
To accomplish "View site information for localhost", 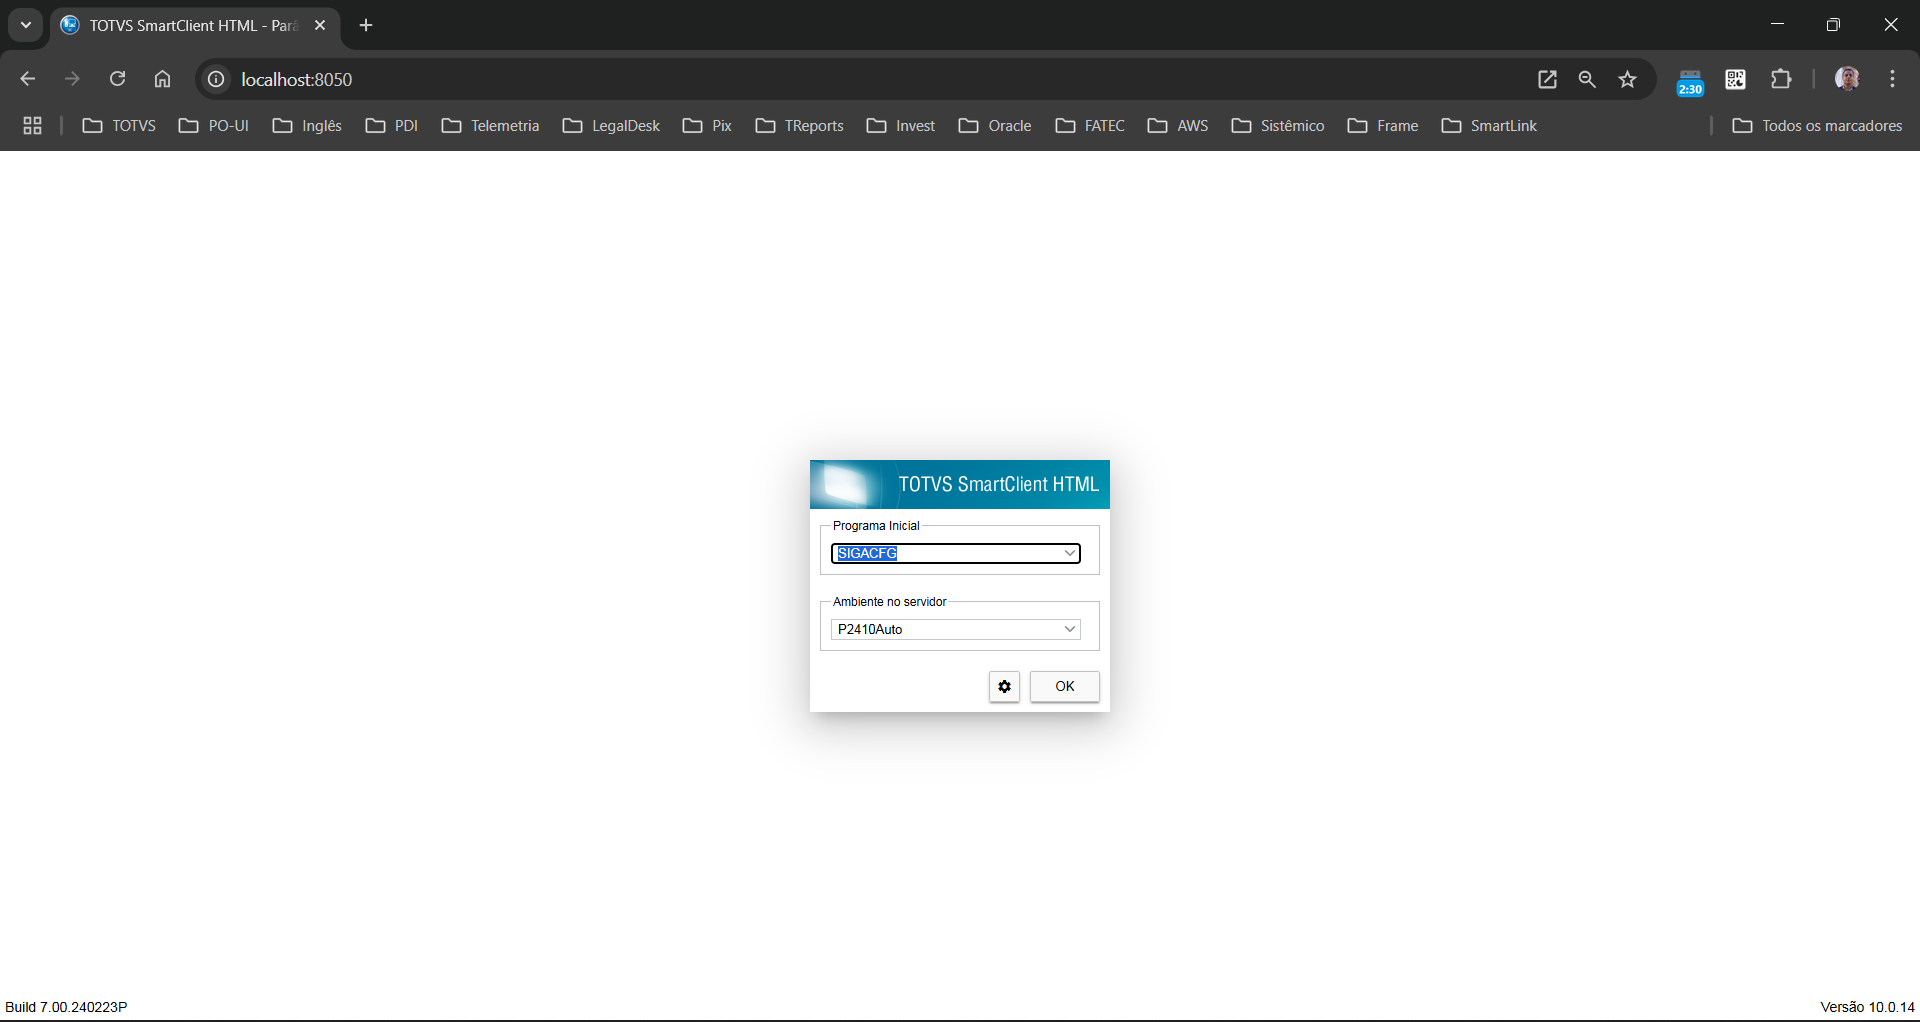I will 216,79.
